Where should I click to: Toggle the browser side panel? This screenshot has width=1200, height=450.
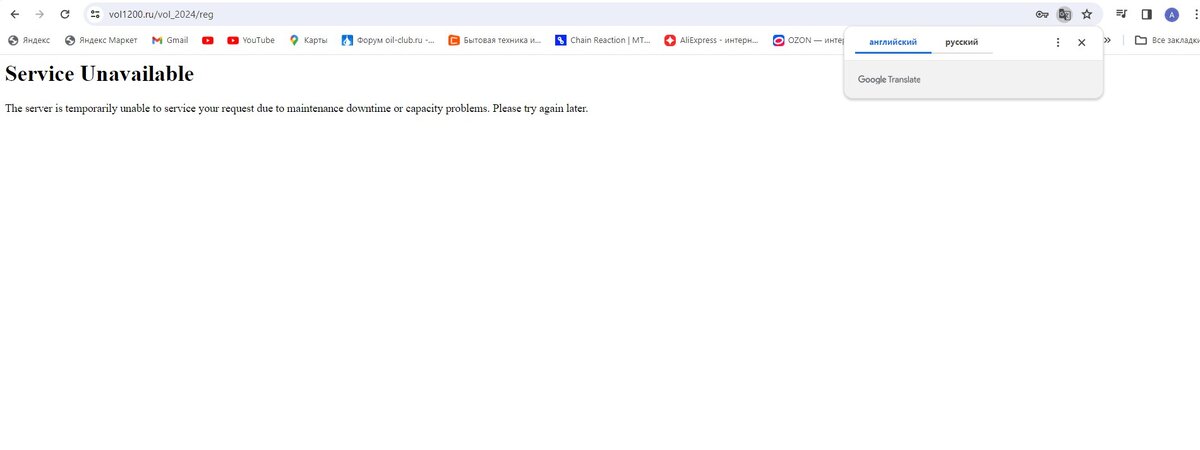pos(1147,14)
